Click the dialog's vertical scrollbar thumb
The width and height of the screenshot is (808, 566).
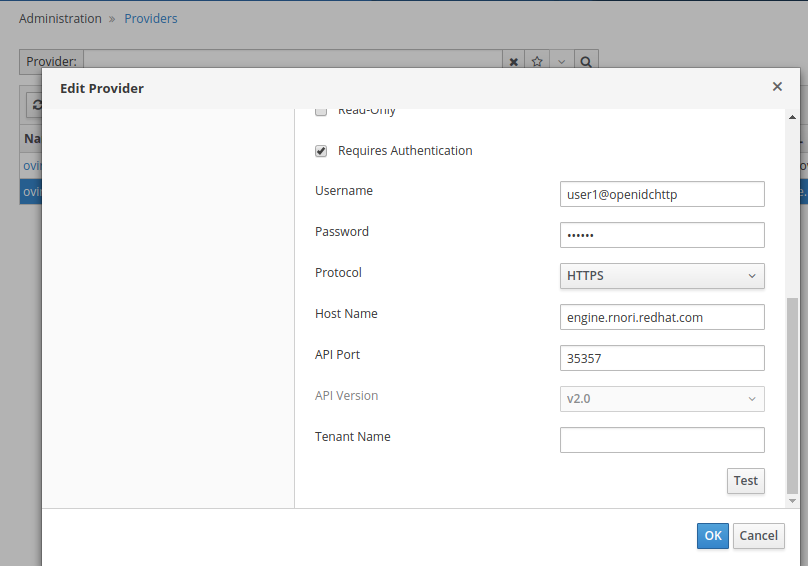pyautogui.click(x=792, y=395)
